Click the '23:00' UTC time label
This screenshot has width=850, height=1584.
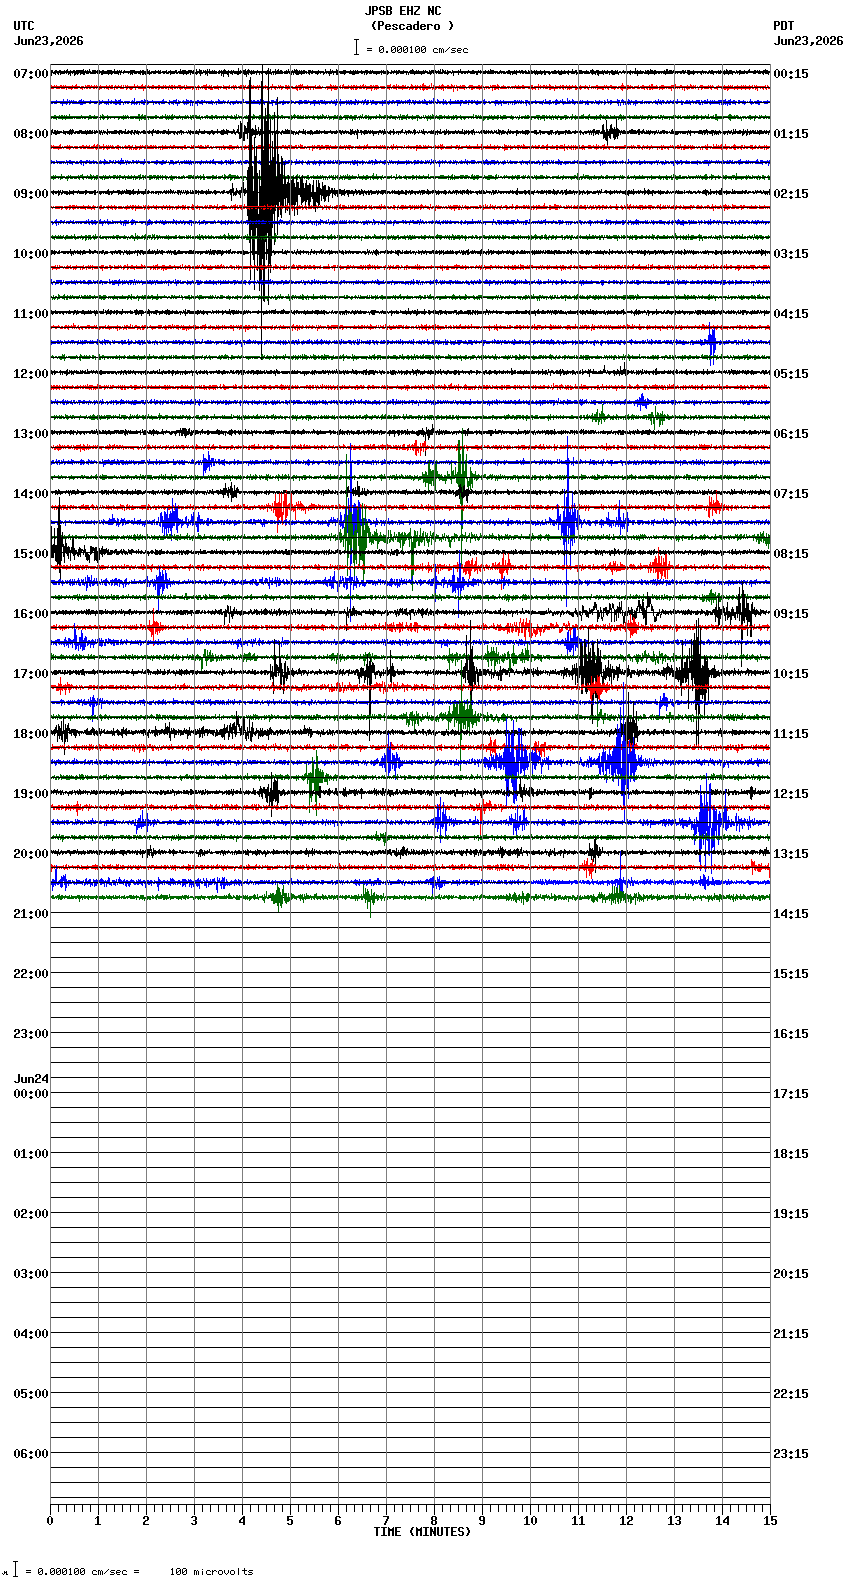point(31,1034)
